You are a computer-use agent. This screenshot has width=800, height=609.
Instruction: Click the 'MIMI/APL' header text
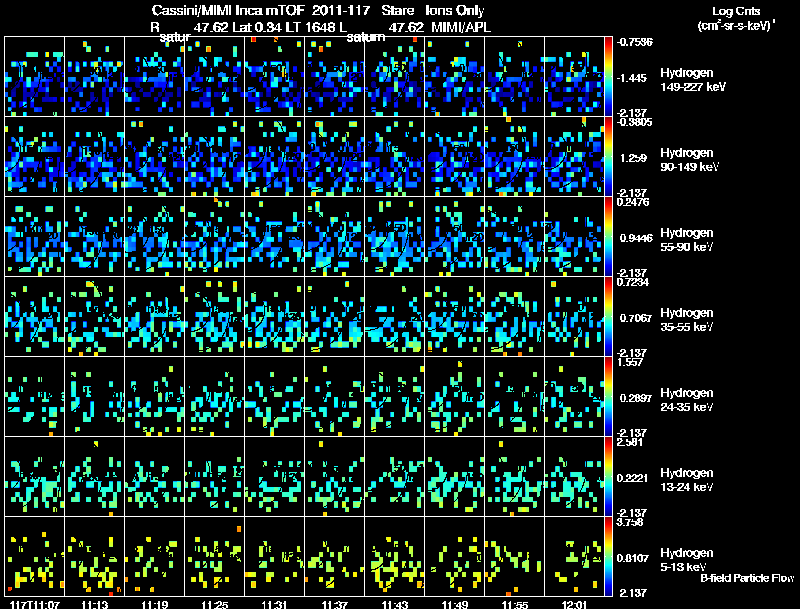[x=461, y=27]
